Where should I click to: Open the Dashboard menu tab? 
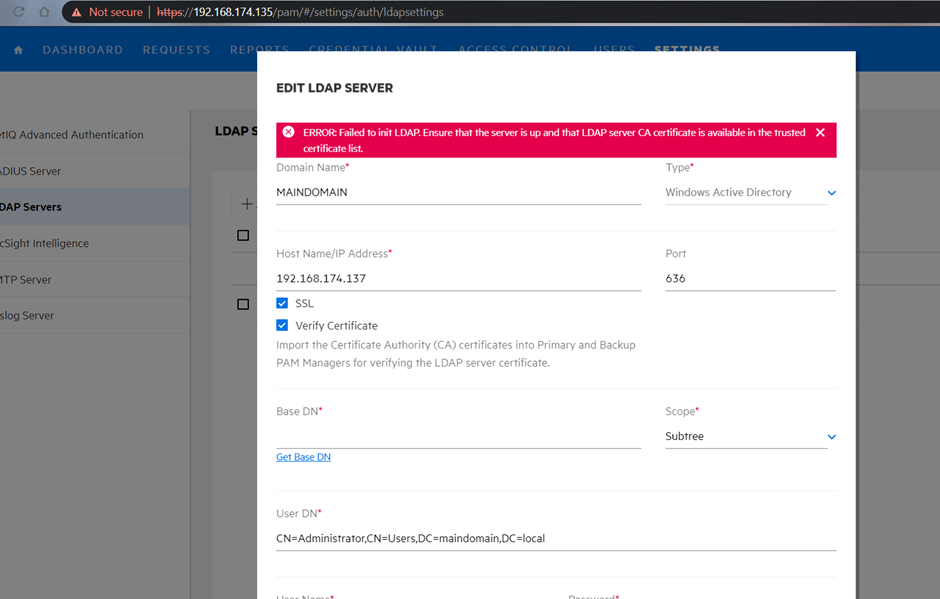[x=83, y=50]
